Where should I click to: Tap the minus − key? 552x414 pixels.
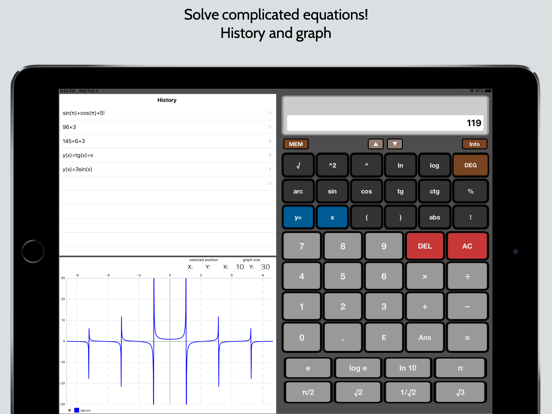pos(467,307)
